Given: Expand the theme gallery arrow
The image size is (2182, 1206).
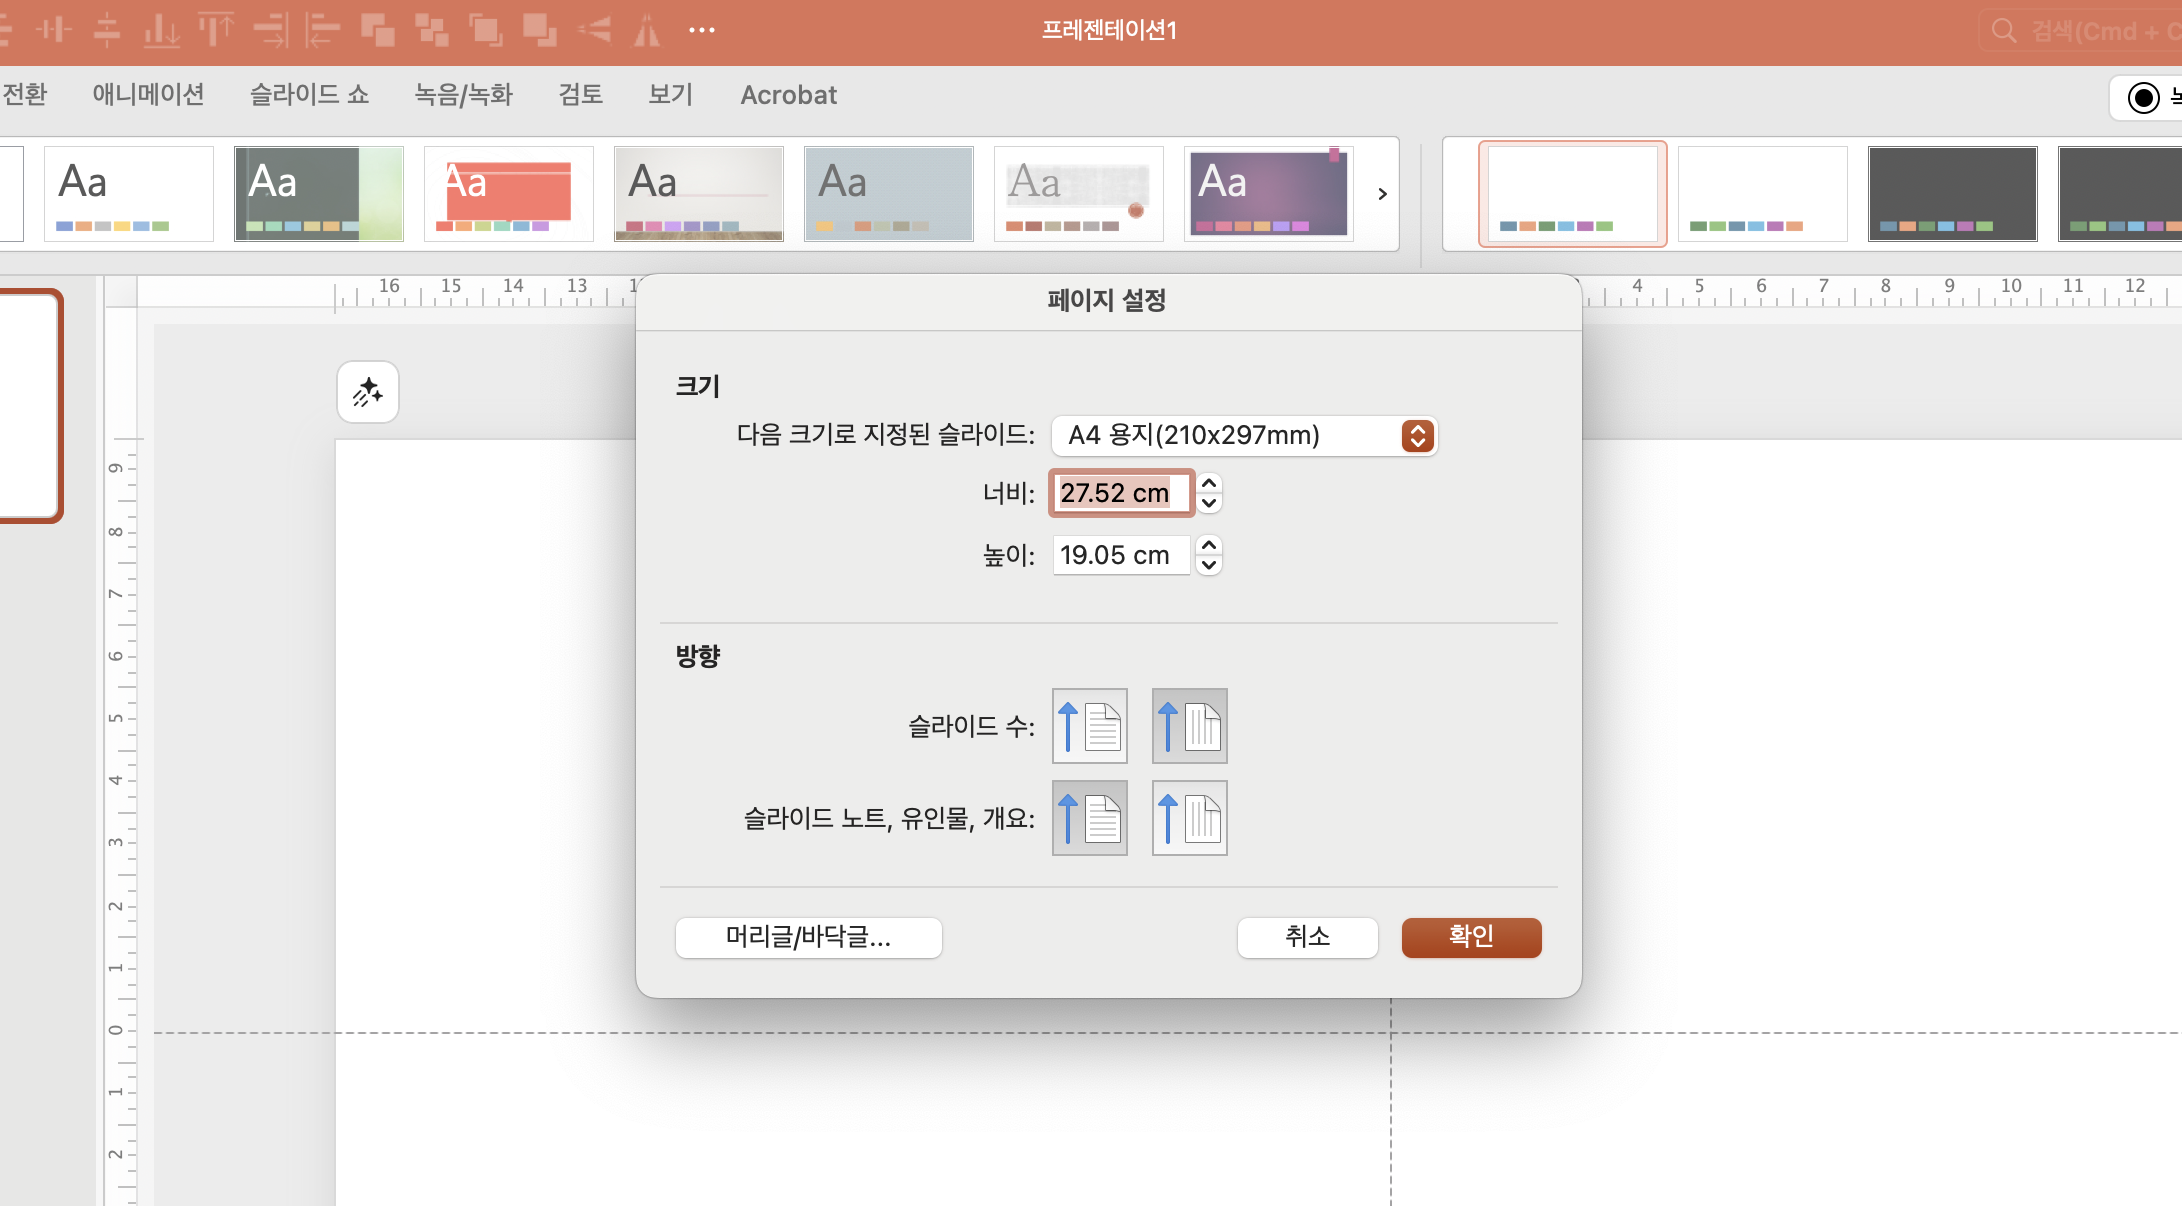Looking at the screenshot, I should [x=1382, y=194].
